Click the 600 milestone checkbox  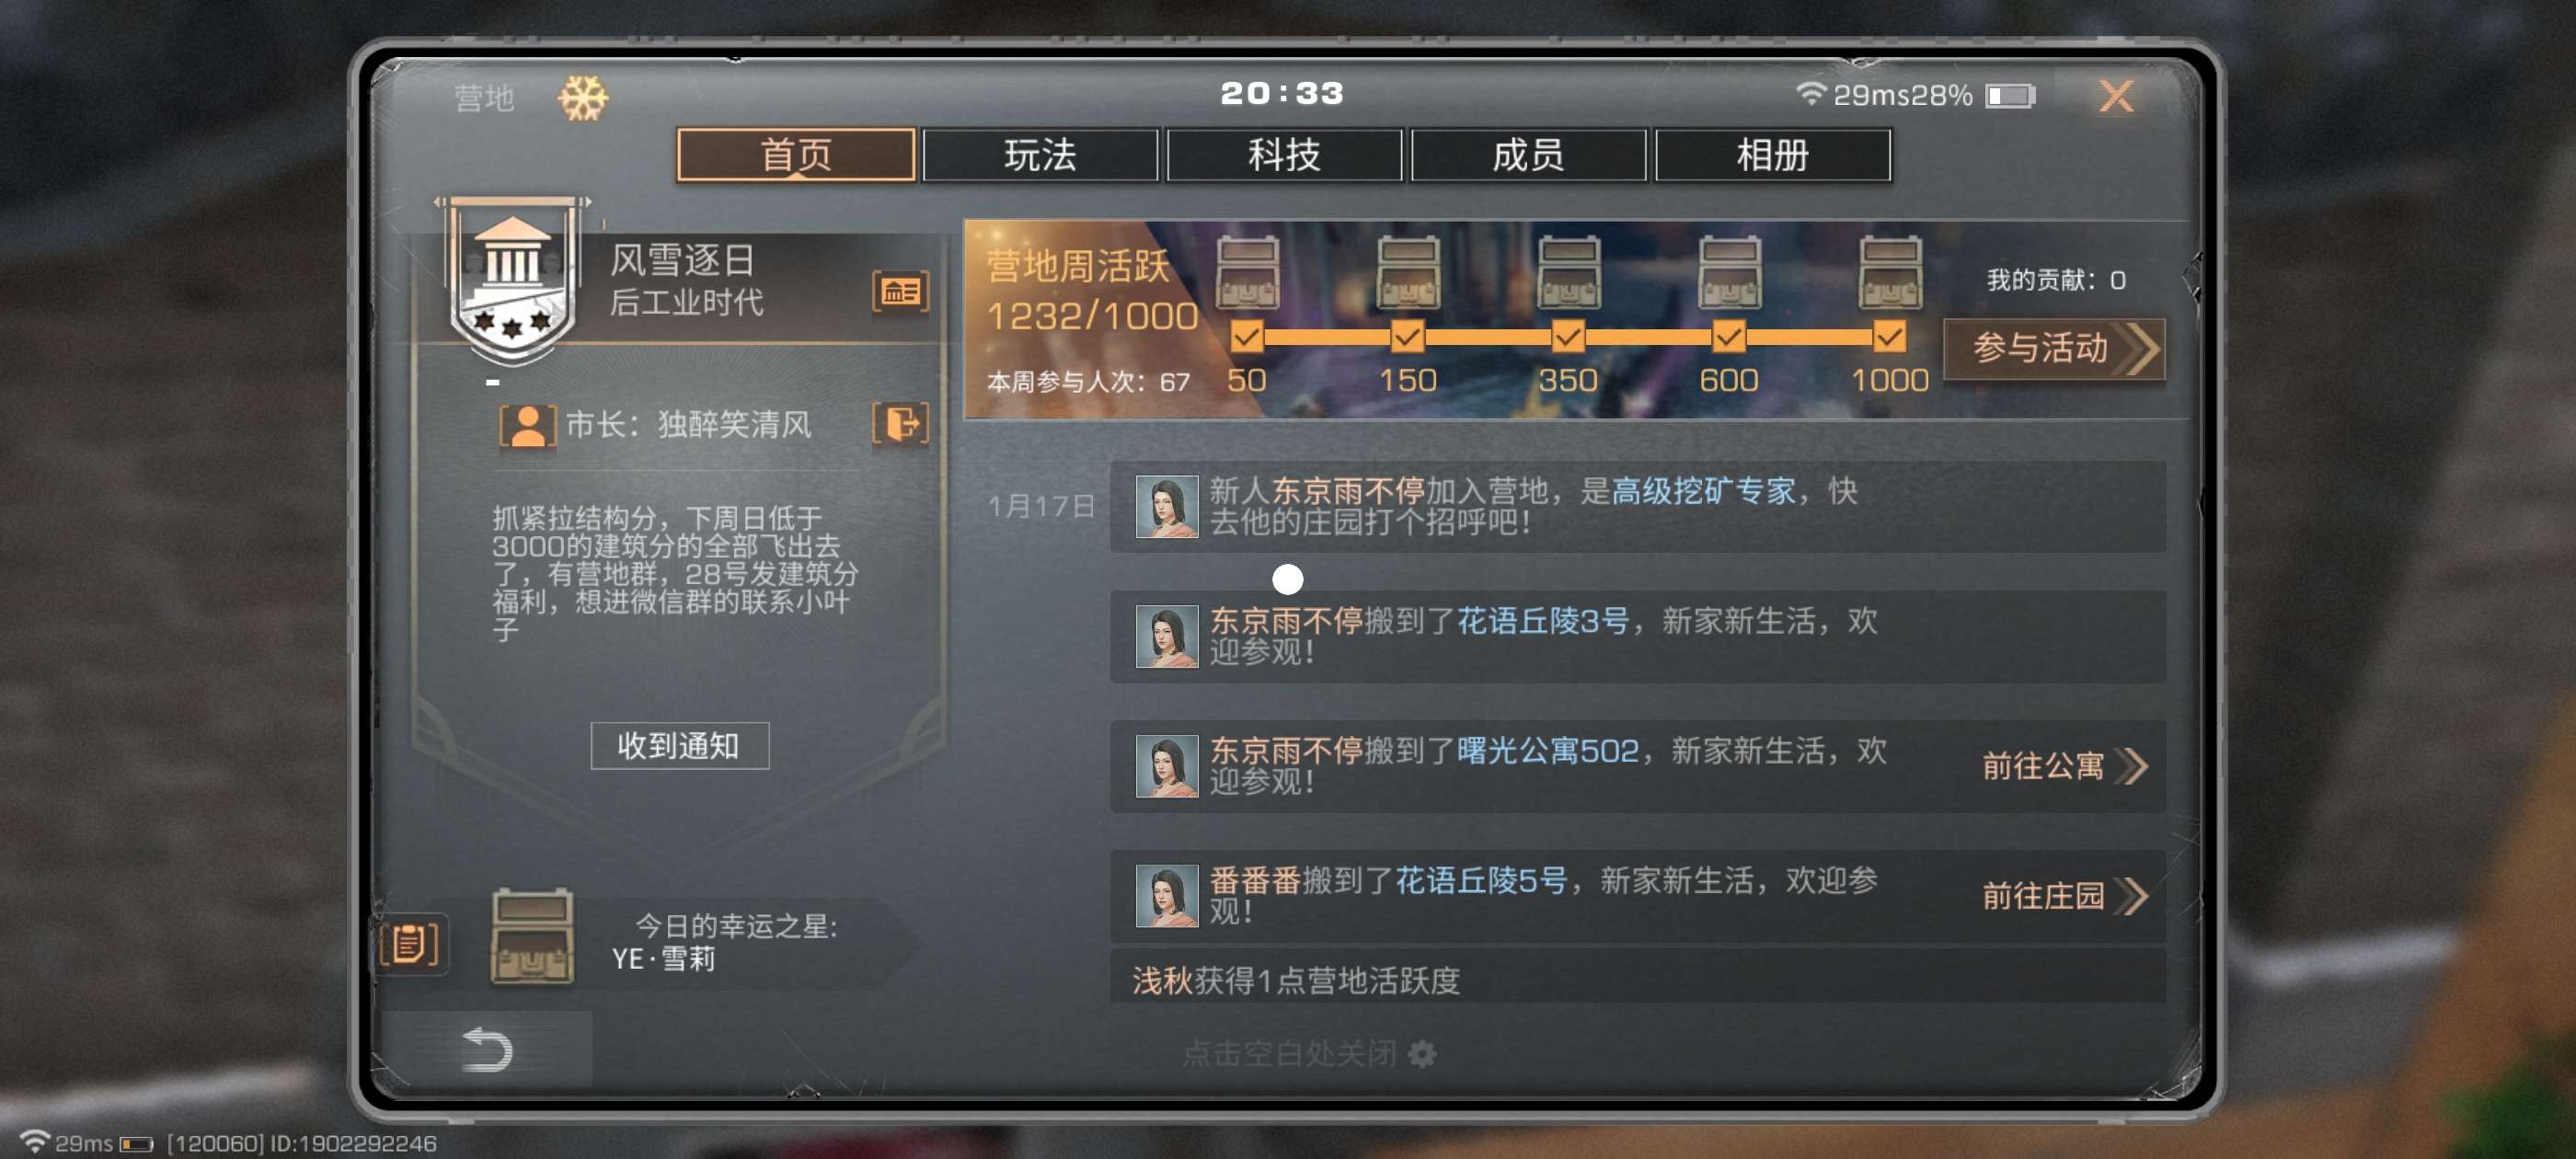[x=1728, y=337]
